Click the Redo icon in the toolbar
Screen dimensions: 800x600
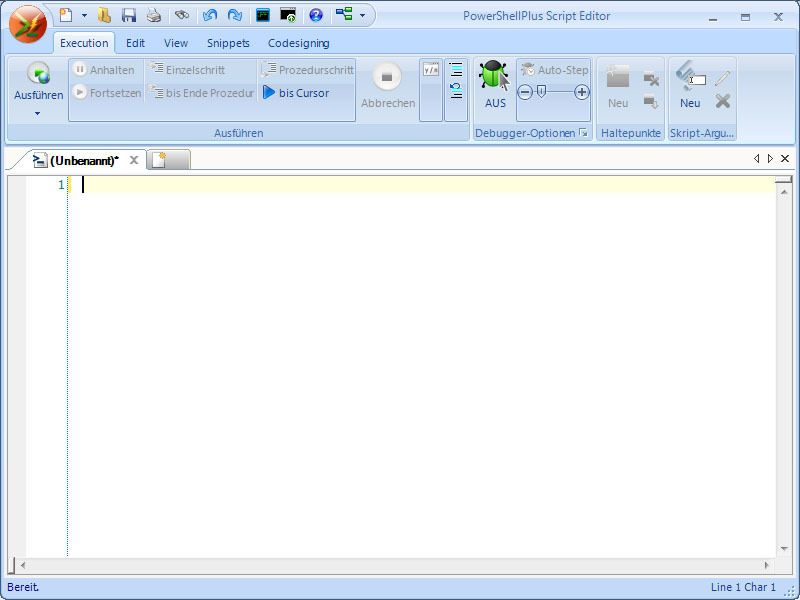point(236,16)
